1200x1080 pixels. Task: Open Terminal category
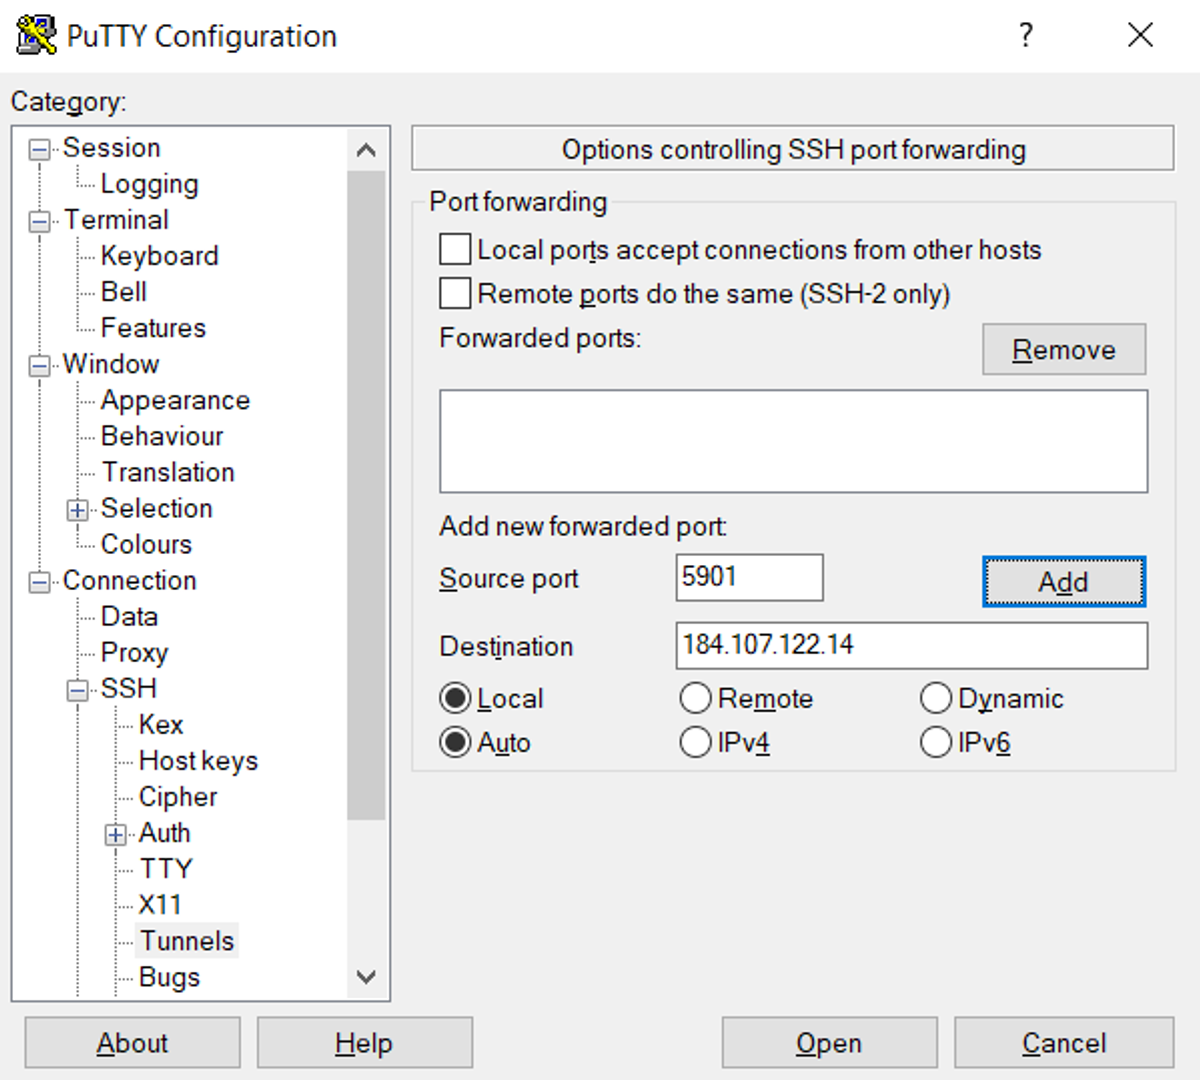tap(116, 220)
